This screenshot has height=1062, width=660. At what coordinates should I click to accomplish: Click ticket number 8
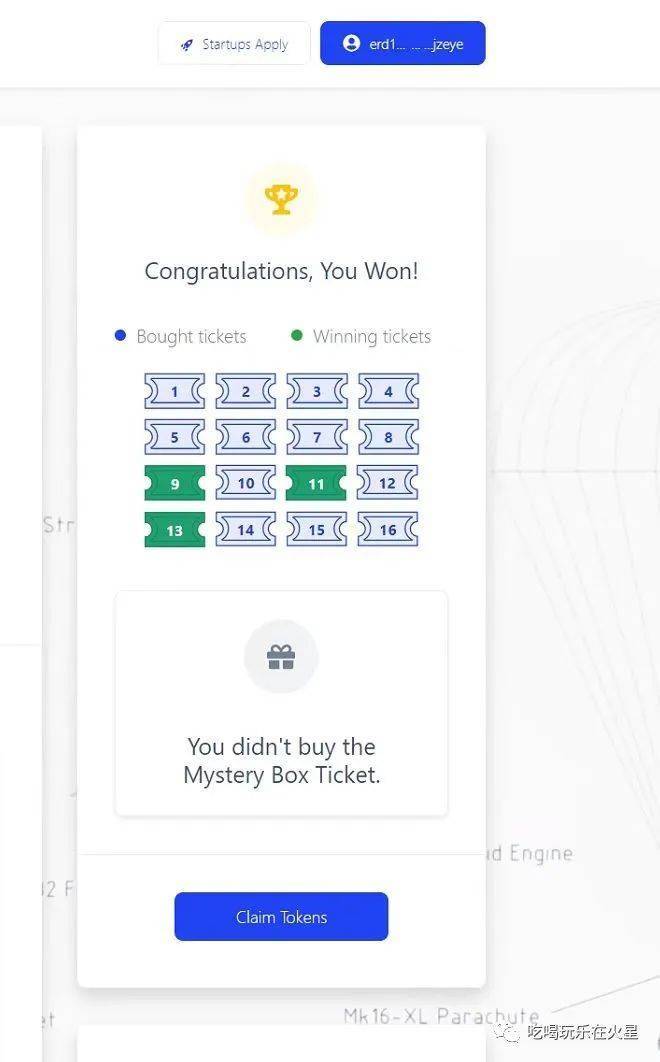[388, 437]
